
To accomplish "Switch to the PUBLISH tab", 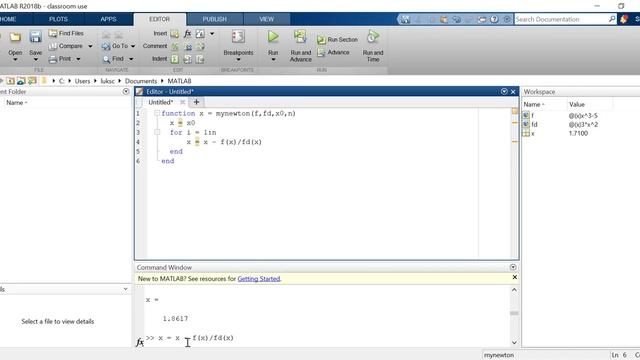I will [x=215, y=19].
